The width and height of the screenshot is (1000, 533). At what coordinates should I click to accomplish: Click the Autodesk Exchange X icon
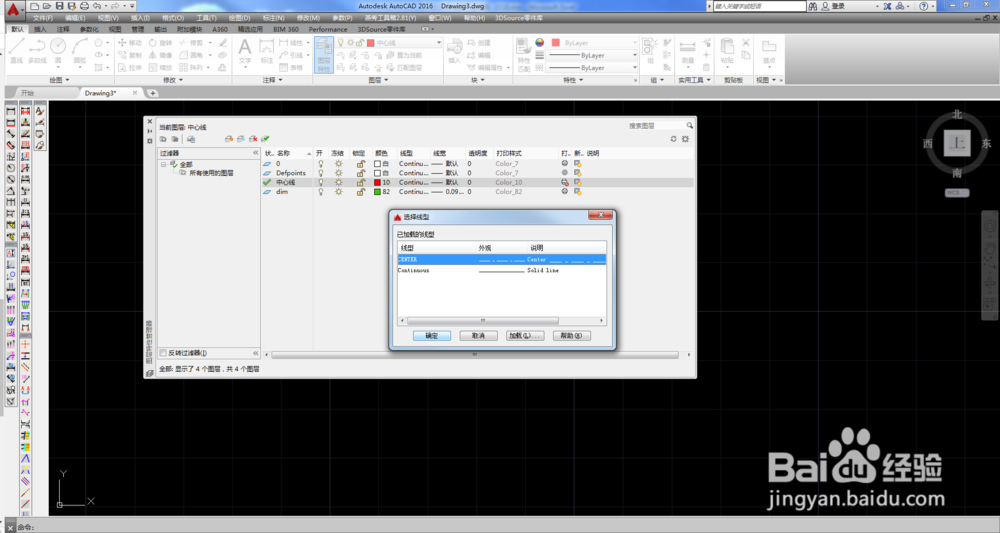coord(887,6)
